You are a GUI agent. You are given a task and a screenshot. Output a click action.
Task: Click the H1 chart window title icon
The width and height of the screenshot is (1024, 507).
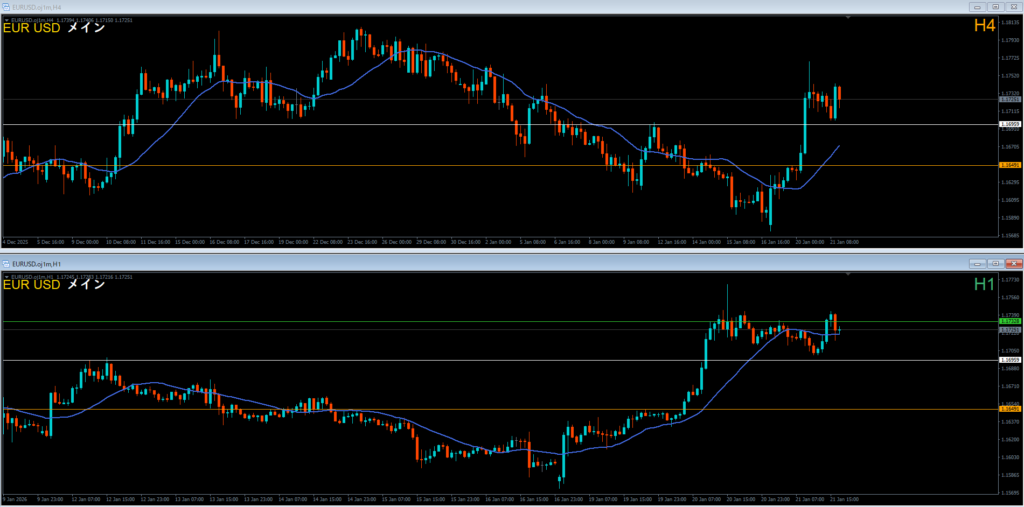pos(6,263)
